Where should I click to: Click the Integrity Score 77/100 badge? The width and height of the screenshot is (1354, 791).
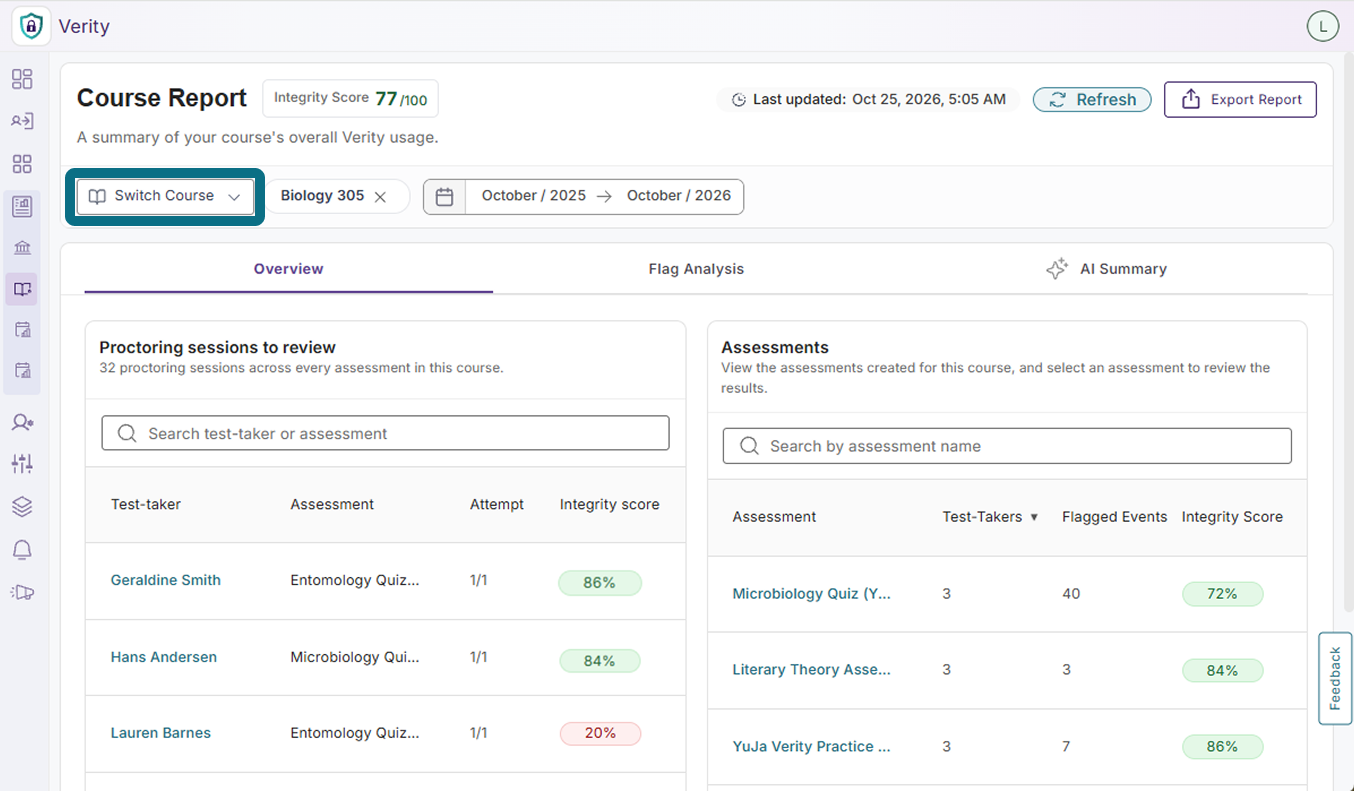point(350,99)
